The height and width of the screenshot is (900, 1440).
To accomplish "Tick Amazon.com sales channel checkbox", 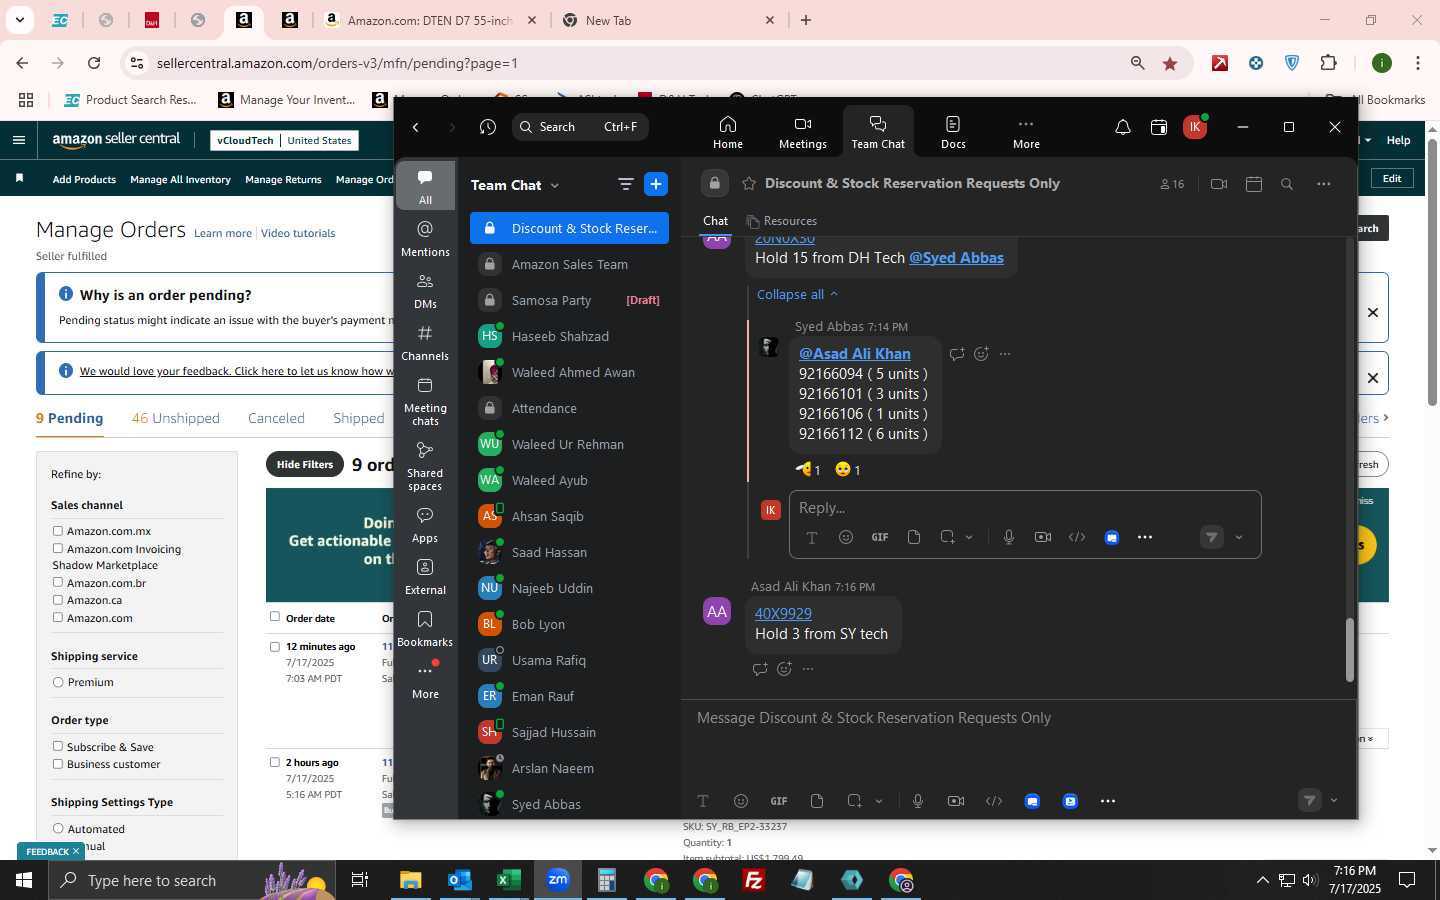I will point(58,617).
